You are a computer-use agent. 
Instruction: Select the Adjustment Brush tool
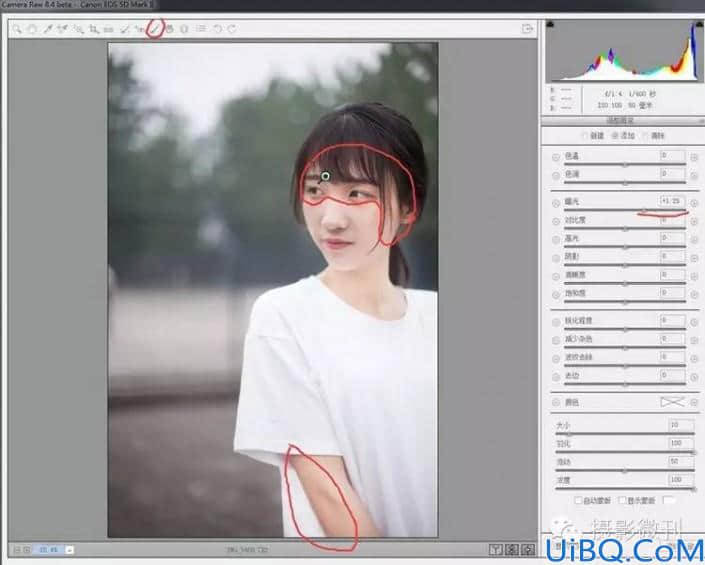point(155,29)
